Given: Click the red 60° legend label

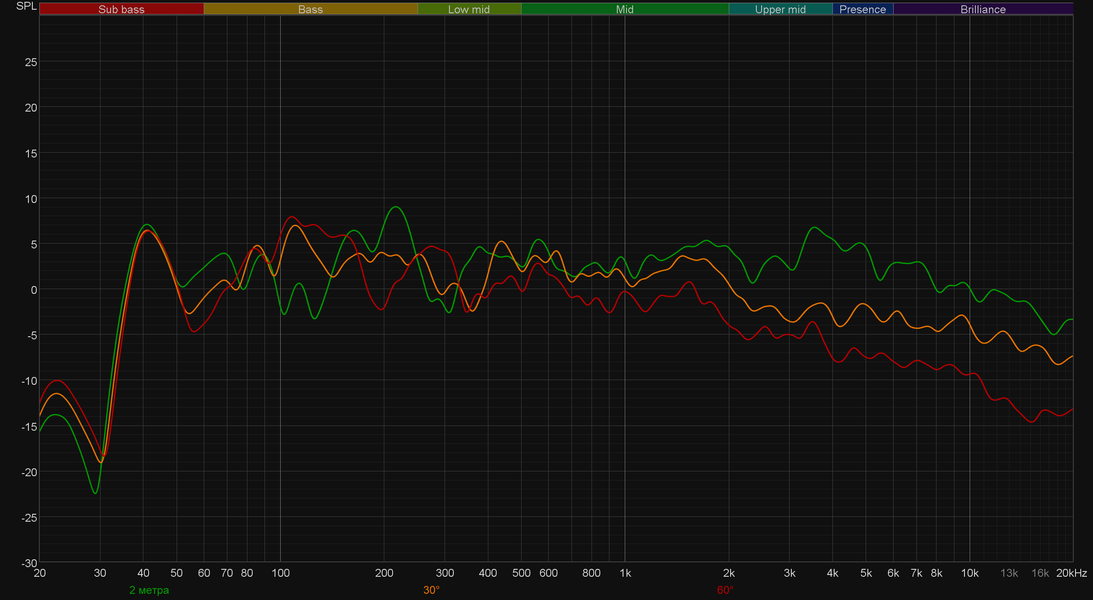Looking at the screenshot, I should 725,590.
